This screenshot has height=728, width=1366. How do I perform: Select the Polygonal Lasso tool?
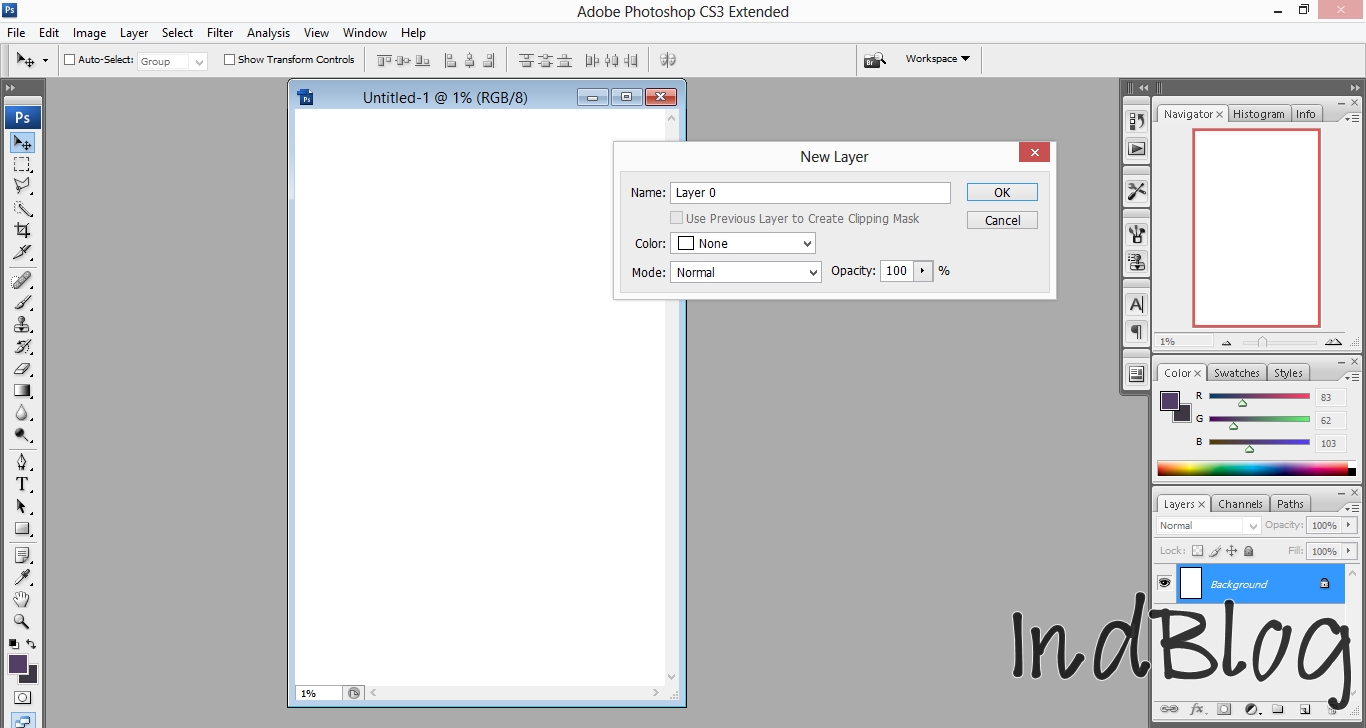coord(22,186)
